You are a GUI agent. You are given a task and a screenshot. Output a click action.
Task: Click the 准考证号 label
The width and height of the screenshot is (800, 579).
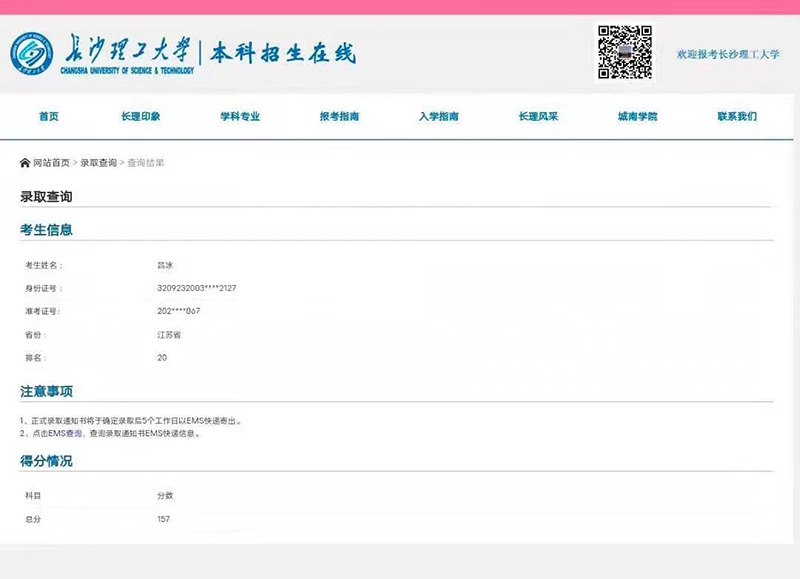[43, 311]
